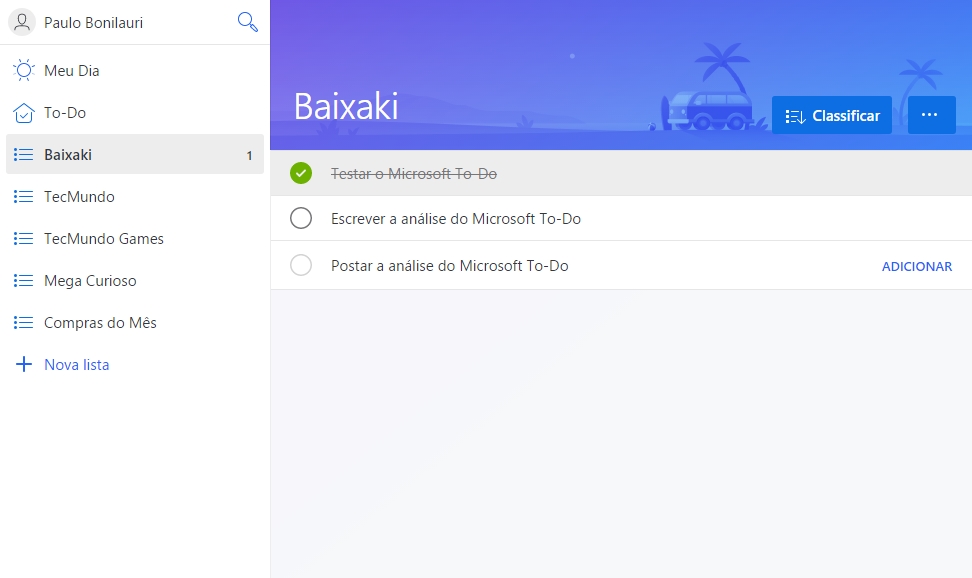972x578 pixels.
Task: Click the ADICIONAR link
Action: [916, 266]
